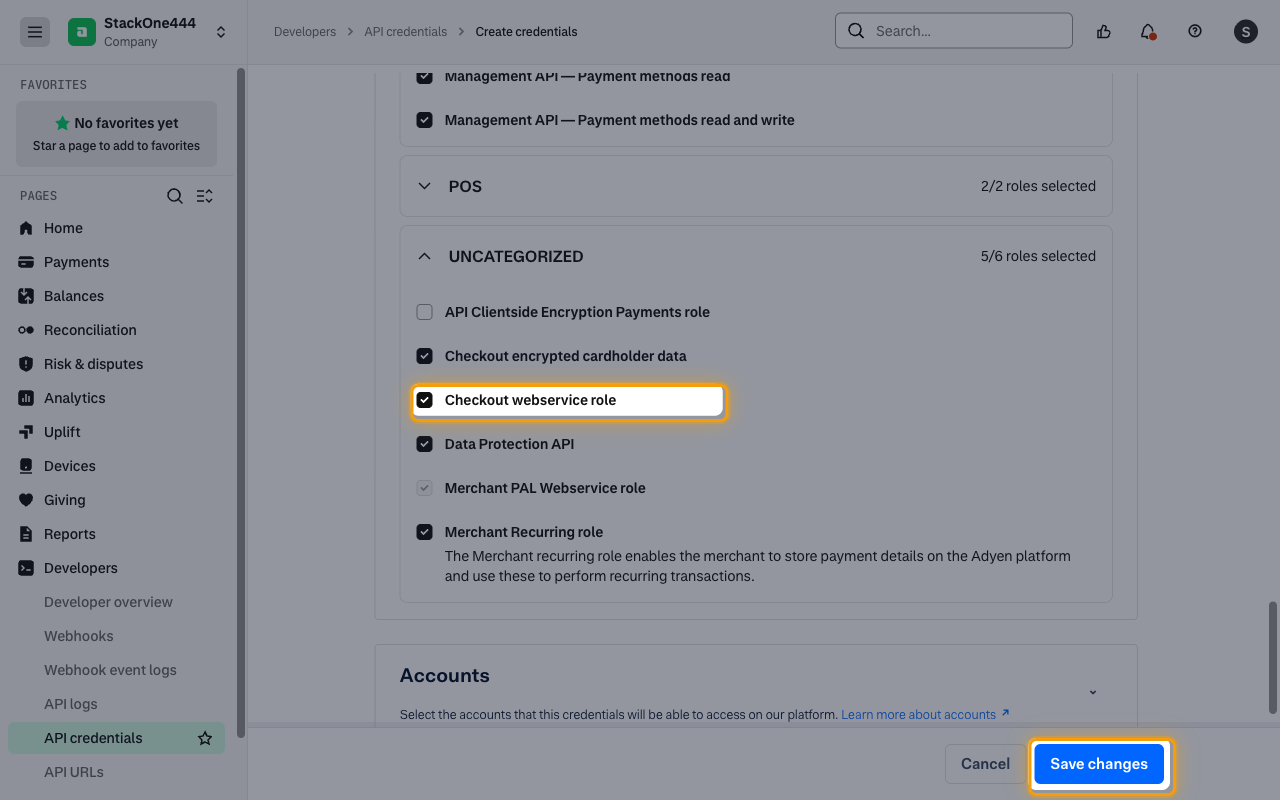Open the company account switcher arrows
This screenshot has height=800, width=1280.
(x=221, y=32)
